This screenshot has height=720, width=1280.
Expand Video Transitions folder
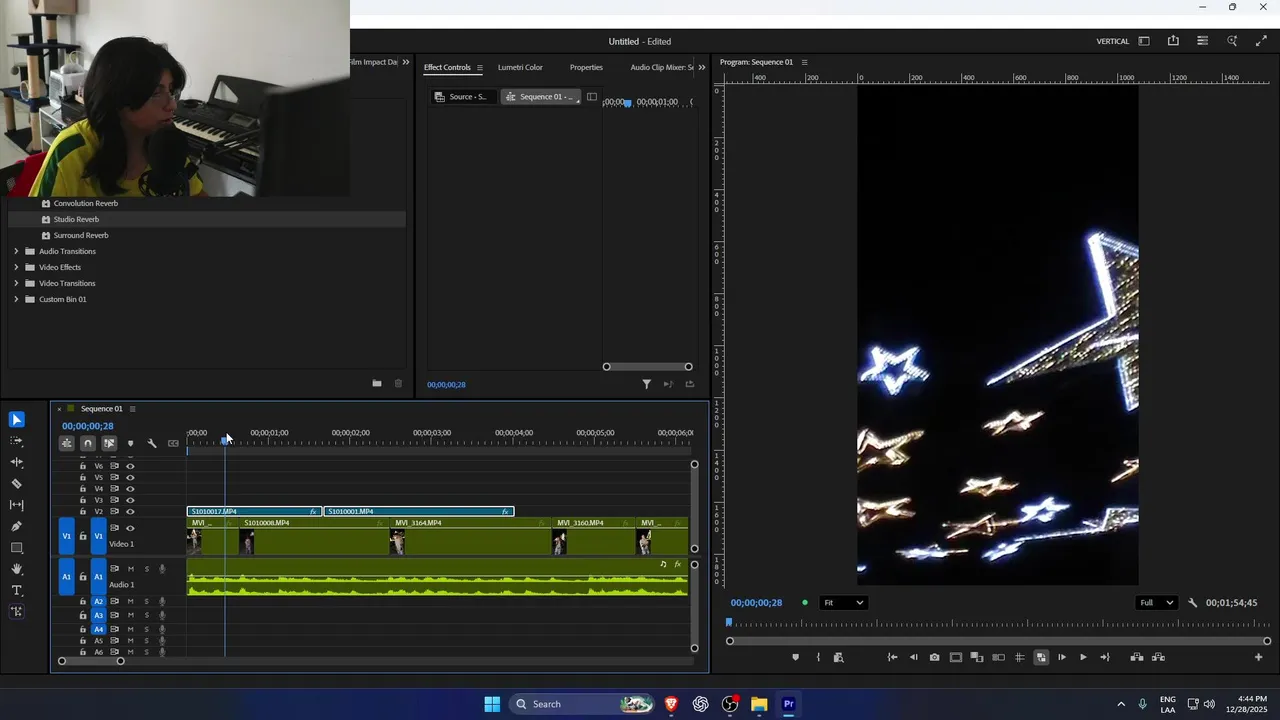point(16,283)
